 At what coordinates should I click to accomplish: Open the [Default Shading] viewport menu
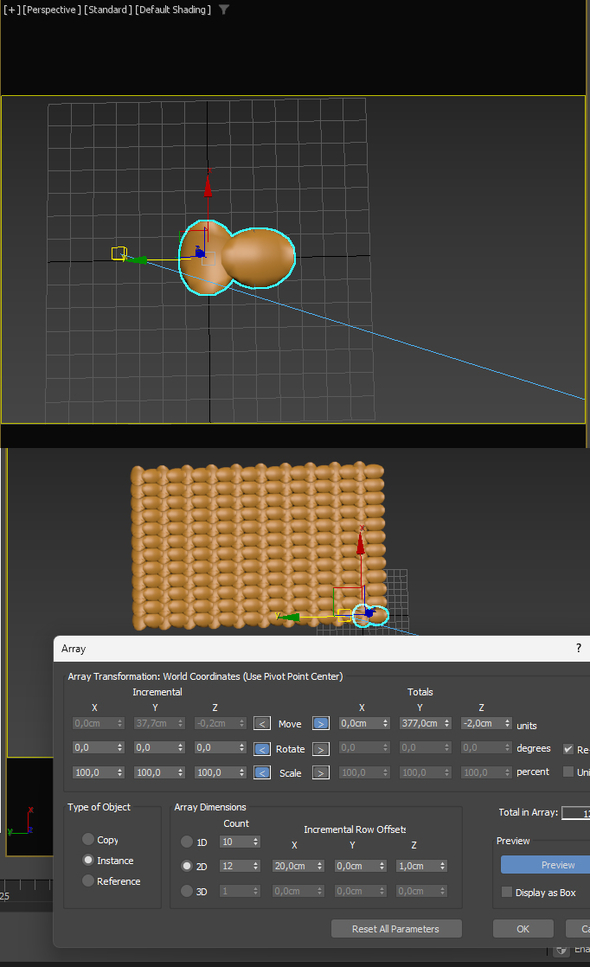pyautogui.click(x=173, y=9)
